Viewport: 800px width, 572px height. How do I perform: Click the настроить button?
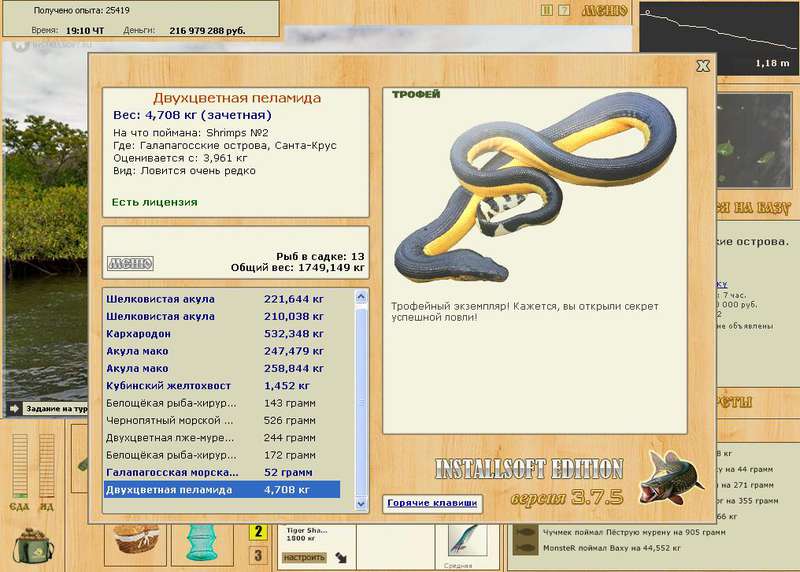click(304, 557)
